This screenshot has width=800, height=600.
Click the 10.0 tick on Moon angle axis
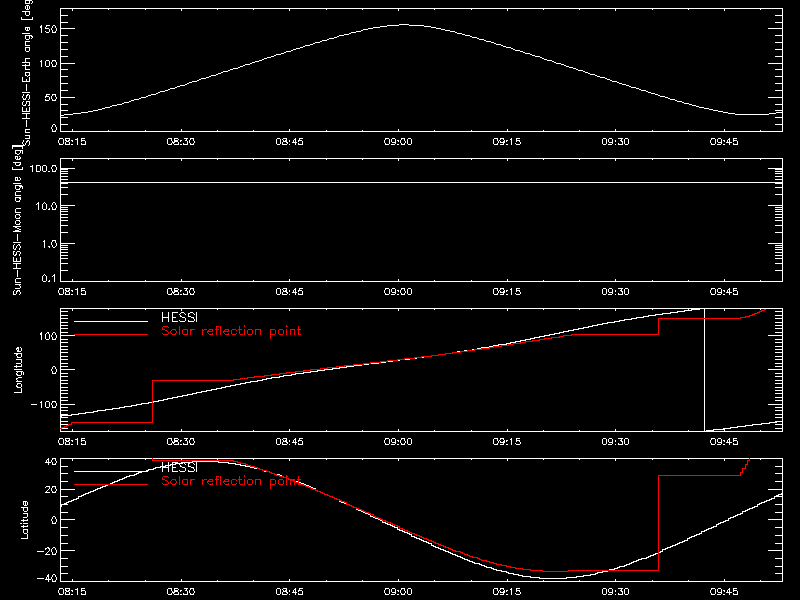pos(46,206)
